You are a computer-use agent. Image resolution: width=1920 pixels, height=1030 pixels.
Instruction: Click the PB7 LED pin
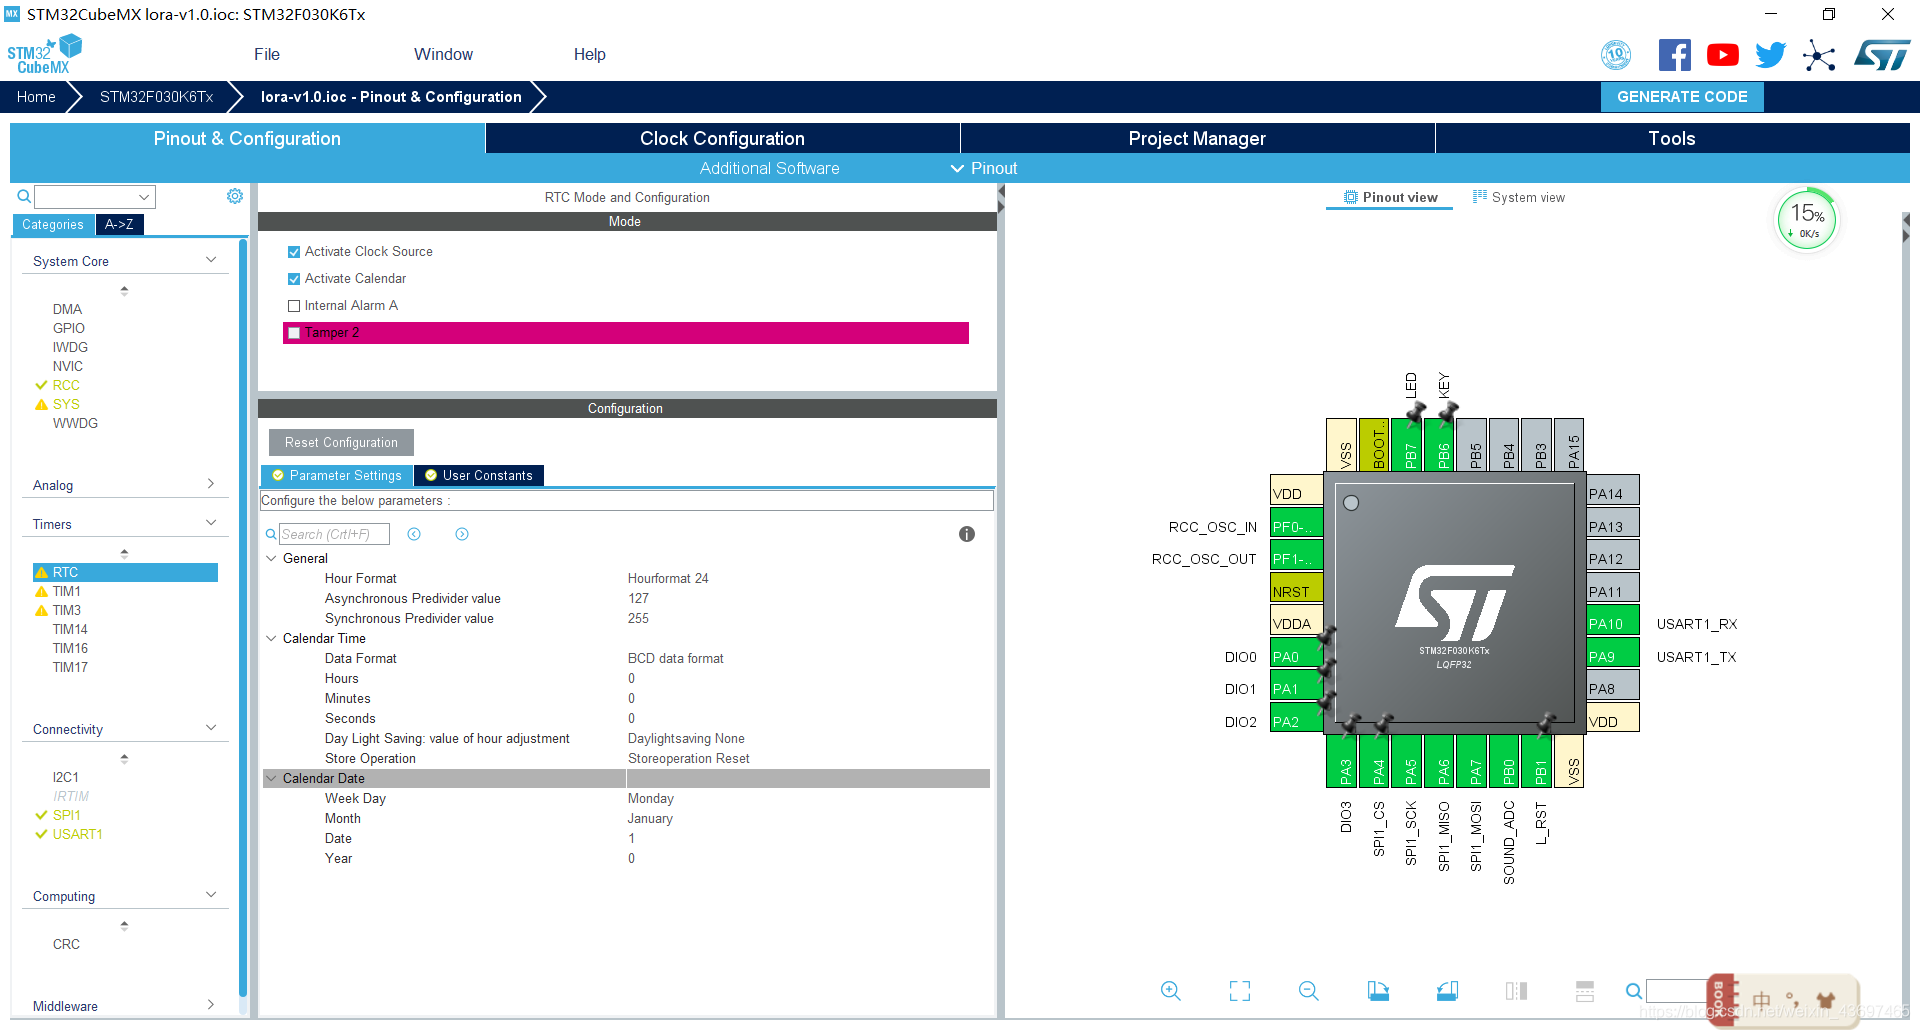pos(1408,446)
